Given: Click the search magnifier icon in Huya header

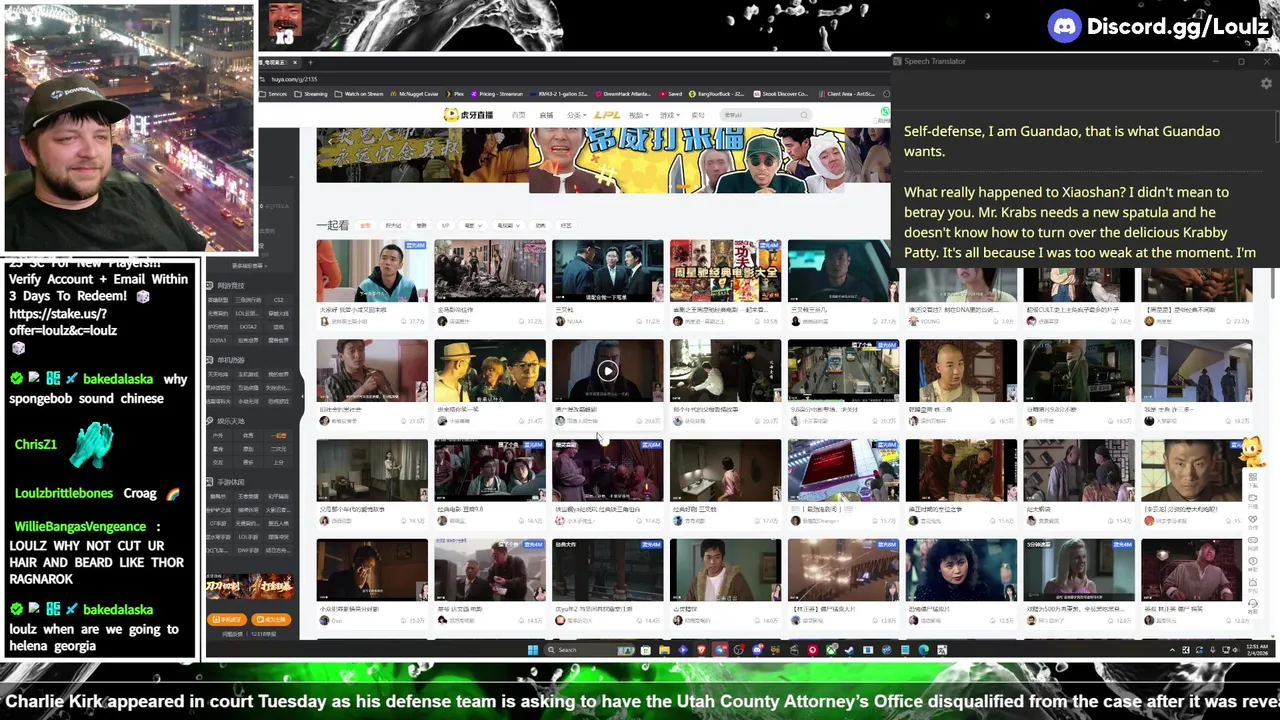Looking at the screenshot, I should pos(804,115).
